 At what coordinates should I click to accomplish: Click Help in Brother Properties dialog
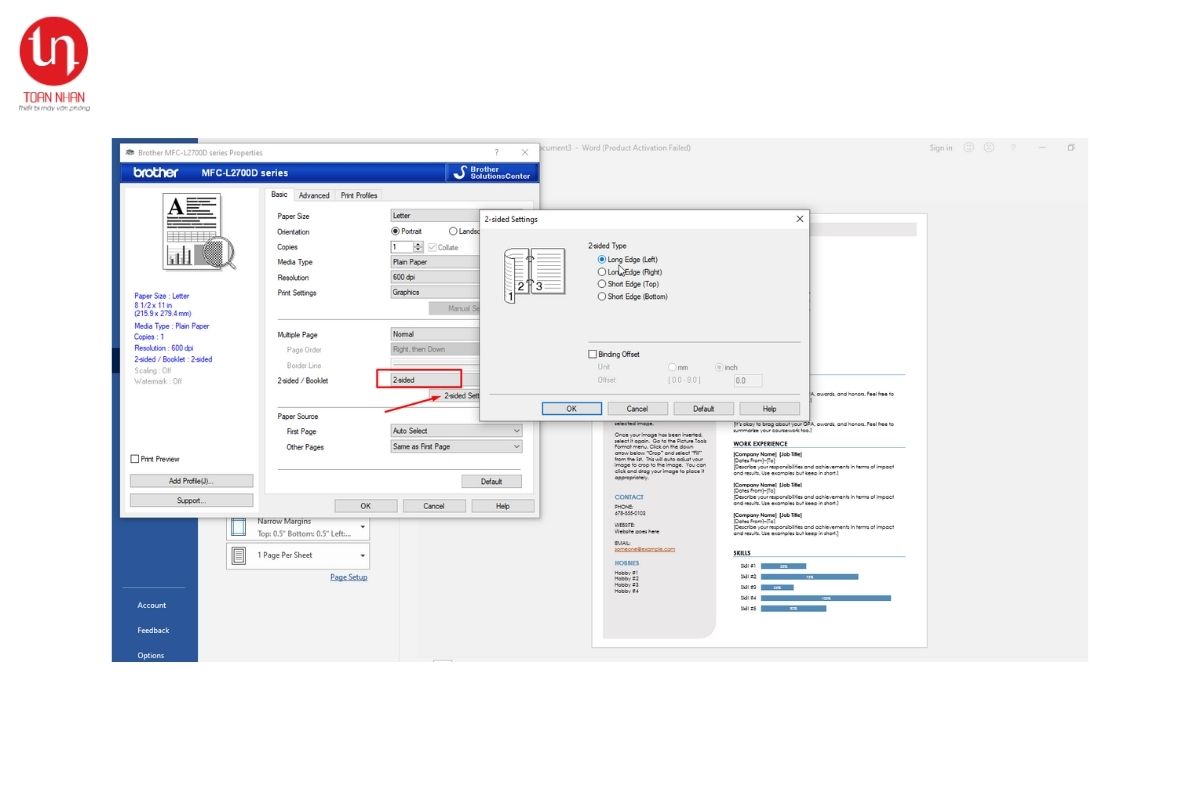(503, 506)
